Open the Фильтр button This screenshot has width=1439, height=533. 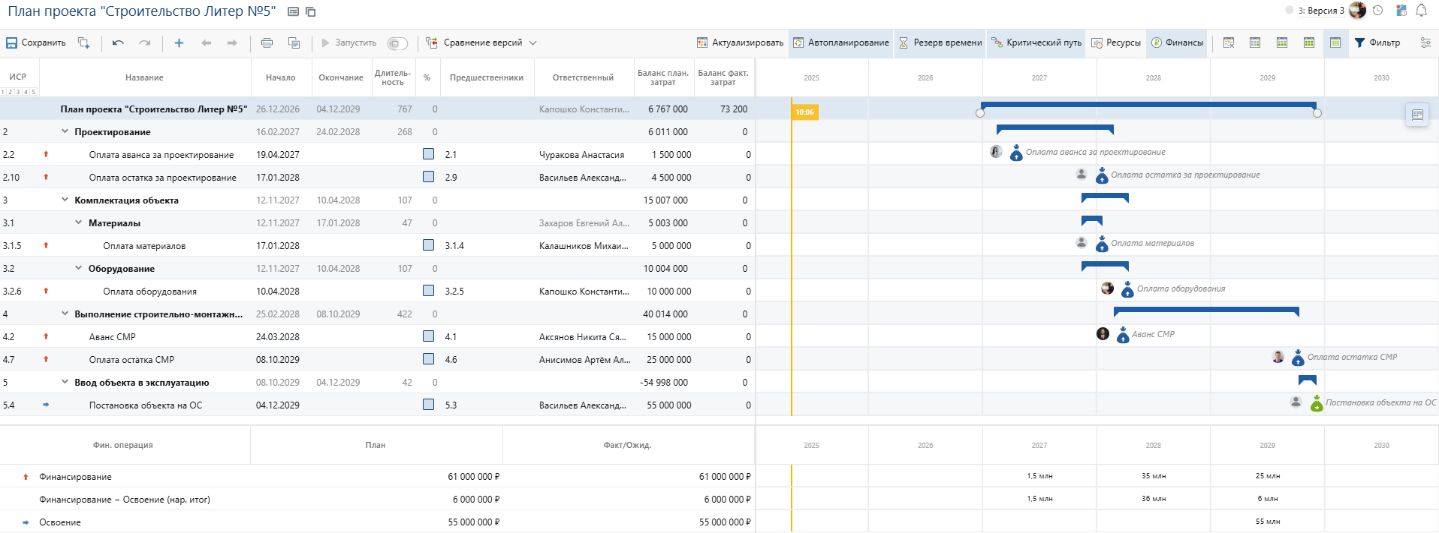(x=1377, y=43)
